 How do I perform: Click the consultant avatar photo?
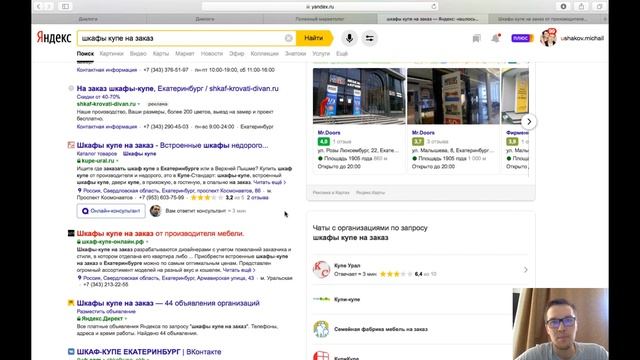(155, 211)
